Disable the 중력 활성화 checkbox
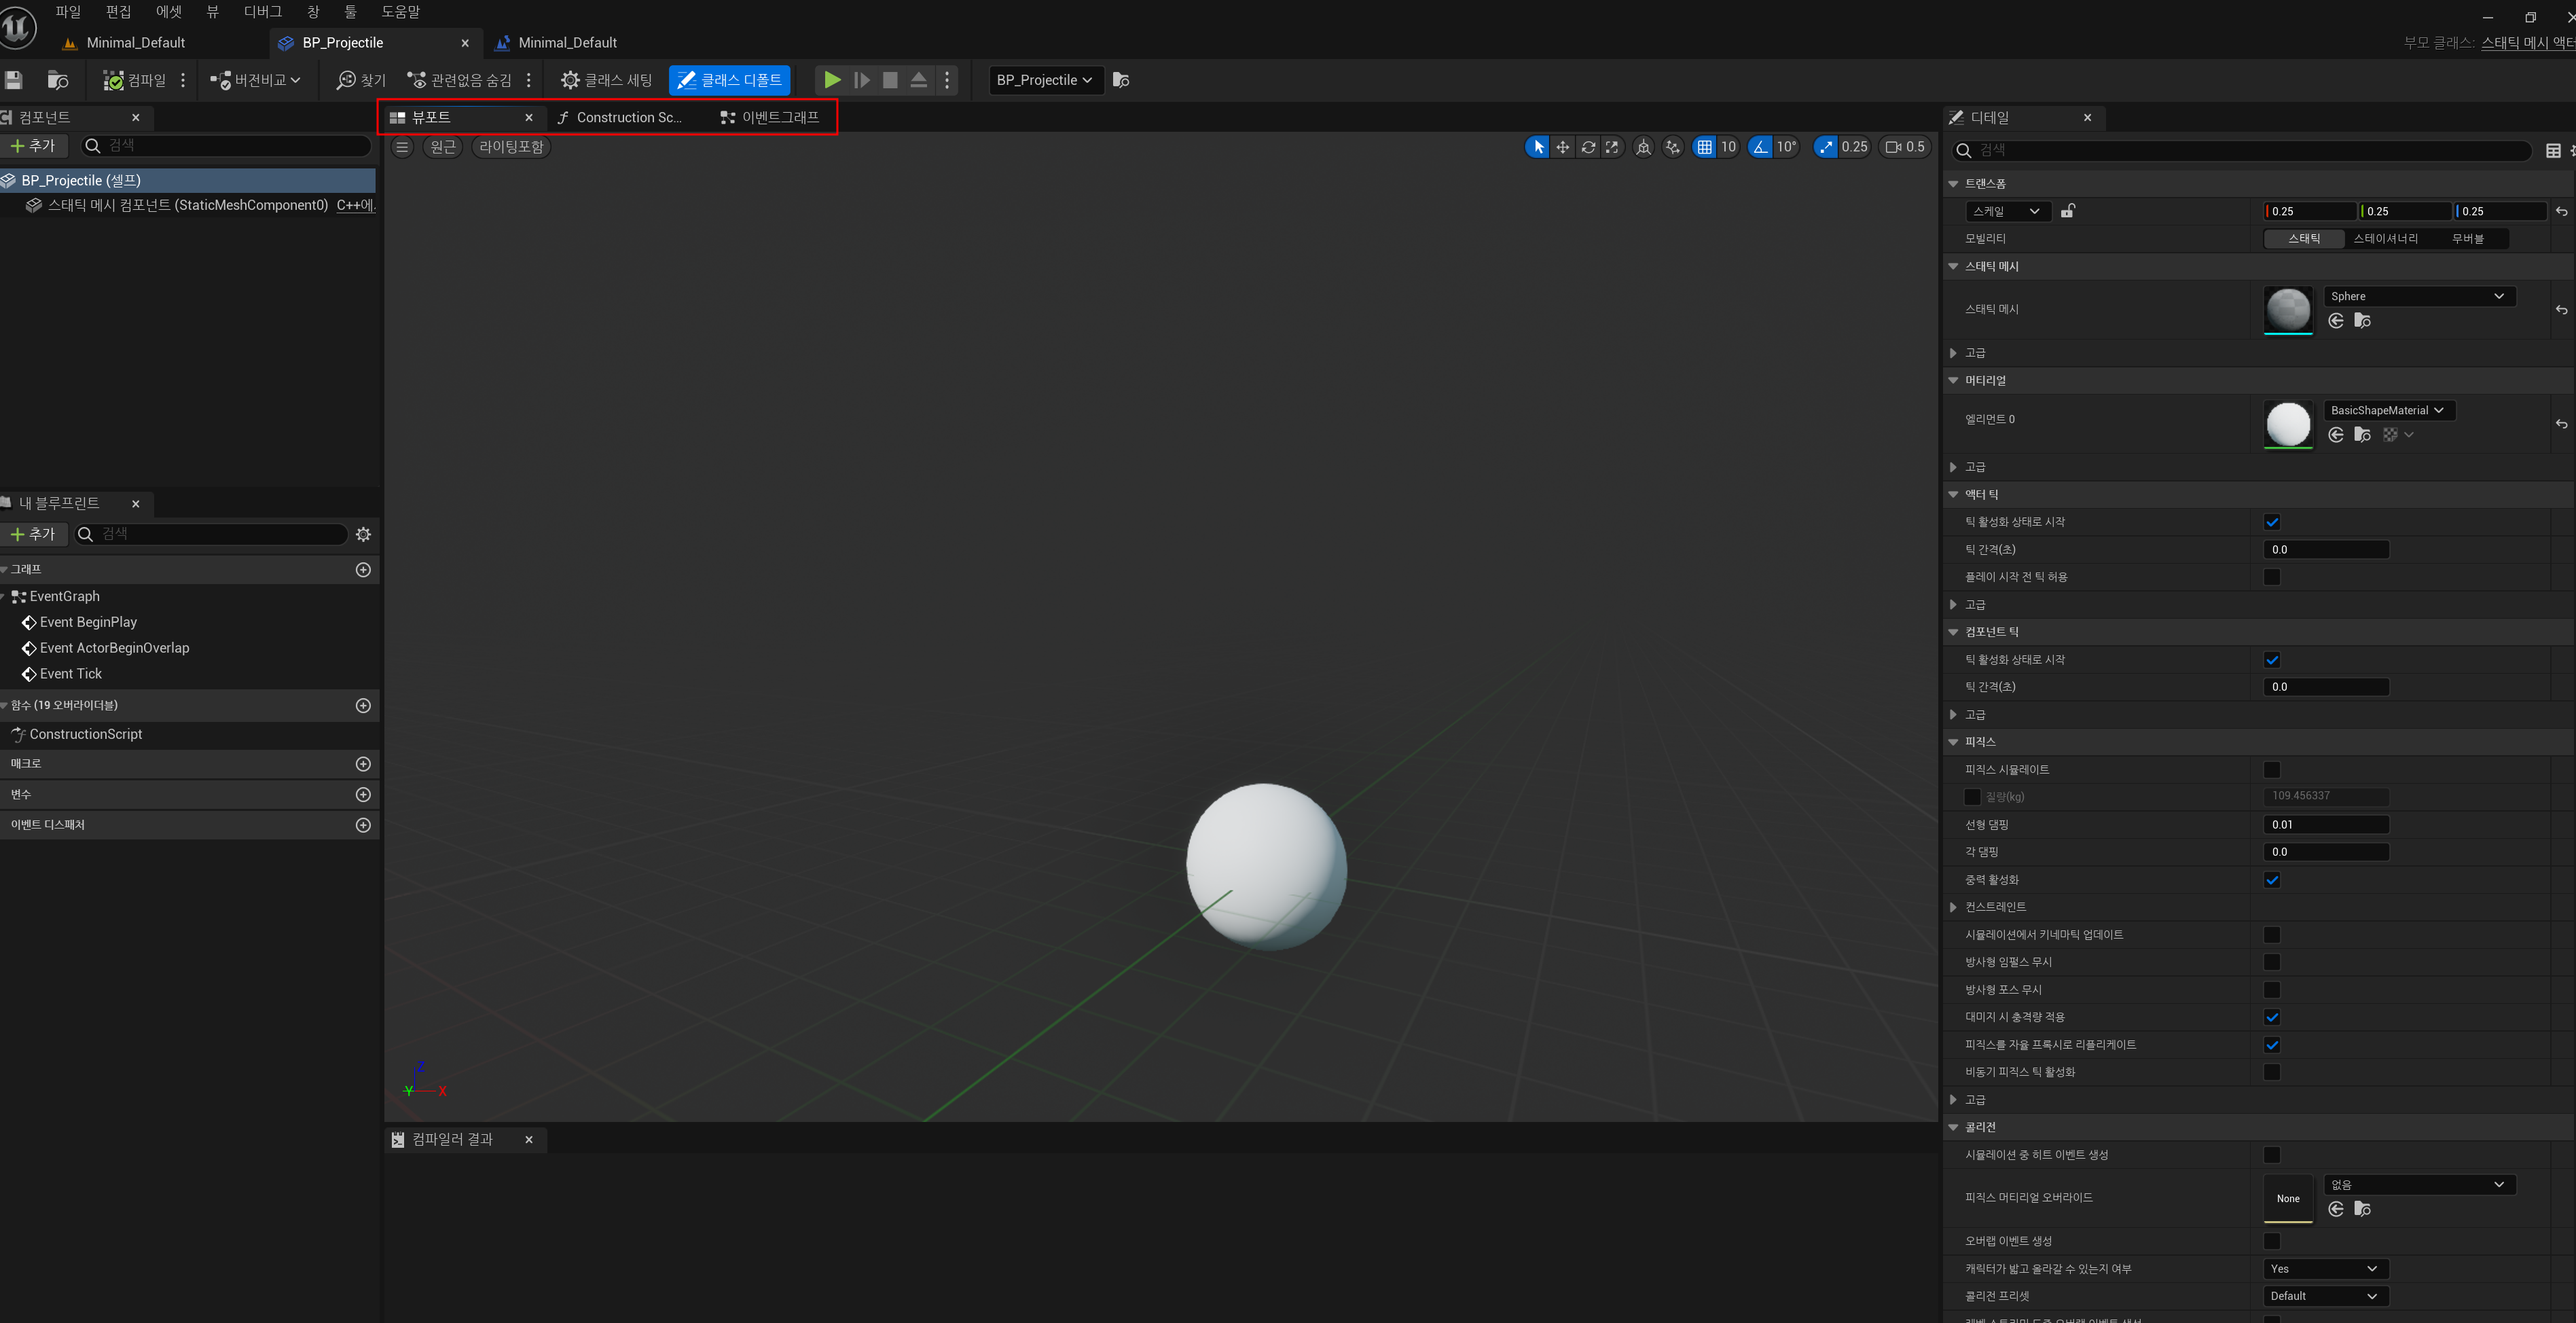2576x1323 pixels. pyautogui.click(x=2271, y=880)
